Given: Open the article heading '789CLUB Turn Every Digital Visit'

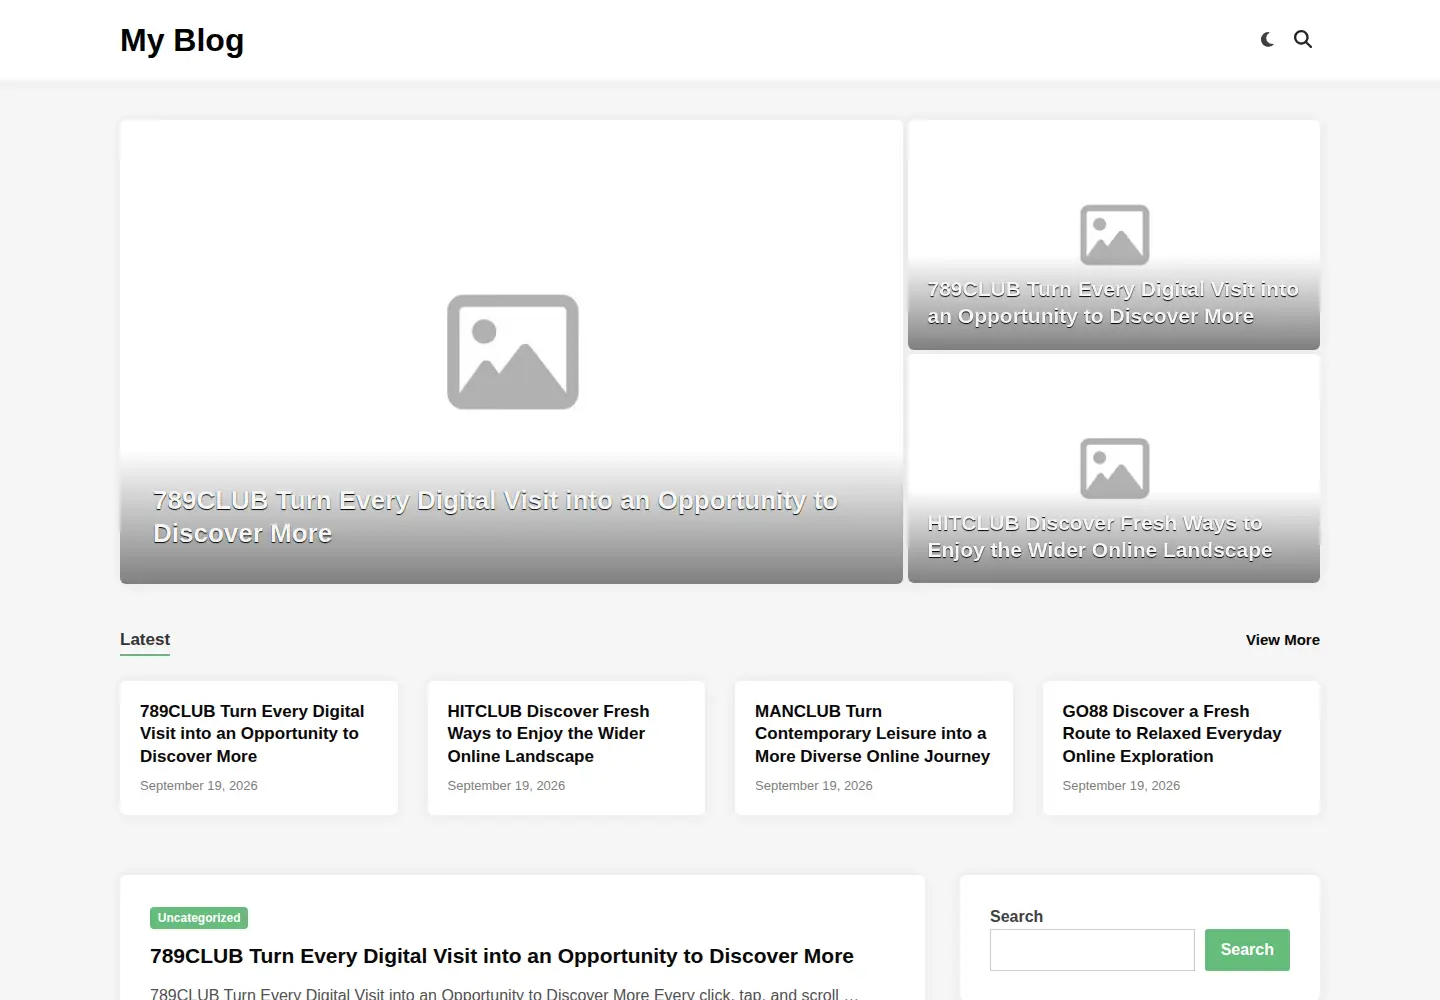Looking at the screenshot, I should (x=502, y=957).
